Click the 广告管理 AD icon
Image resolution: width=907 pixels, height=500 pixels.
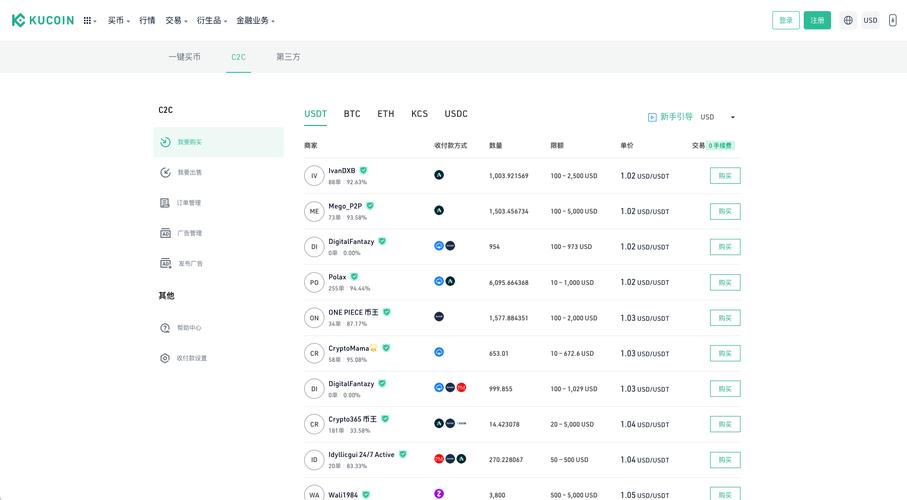(x=165, y=233)
